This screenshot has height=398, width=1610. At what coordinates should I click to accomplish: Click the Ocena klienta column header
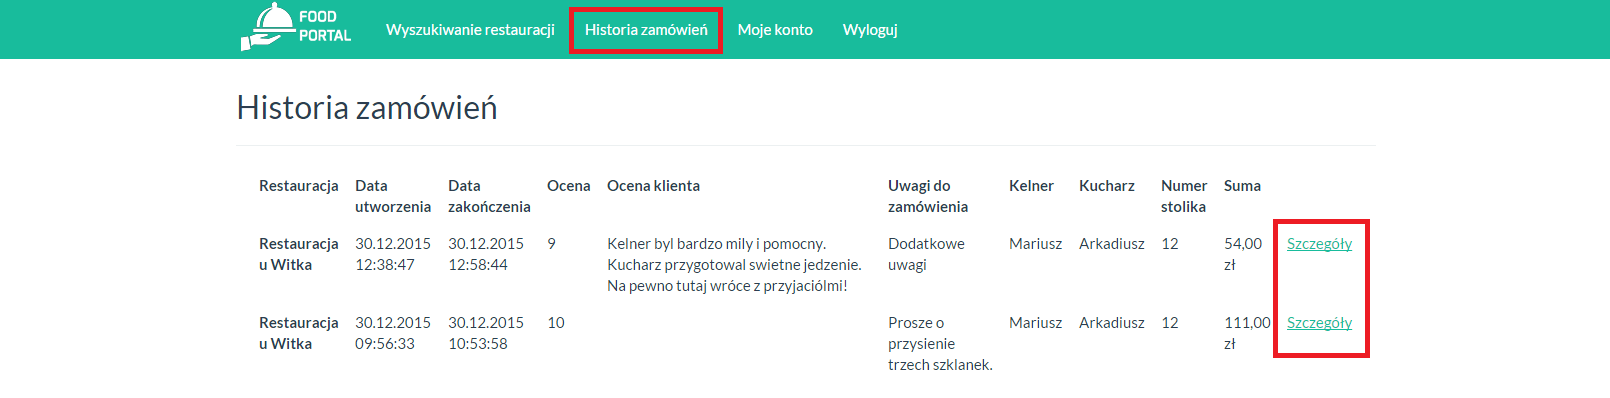pos(653,186)
